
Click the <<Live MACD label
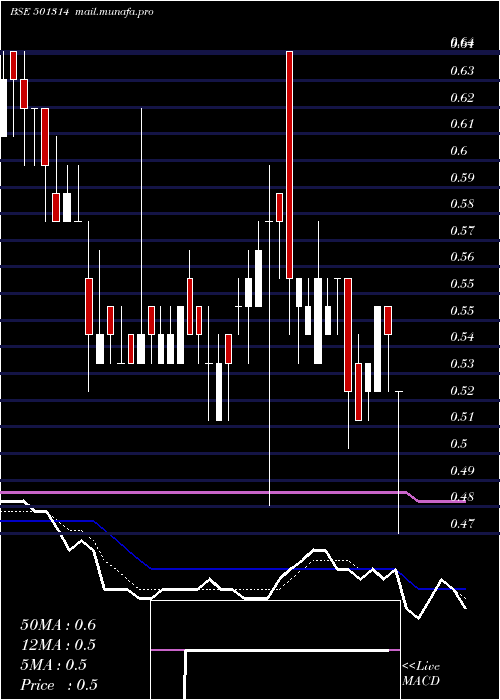pos(421,673)
